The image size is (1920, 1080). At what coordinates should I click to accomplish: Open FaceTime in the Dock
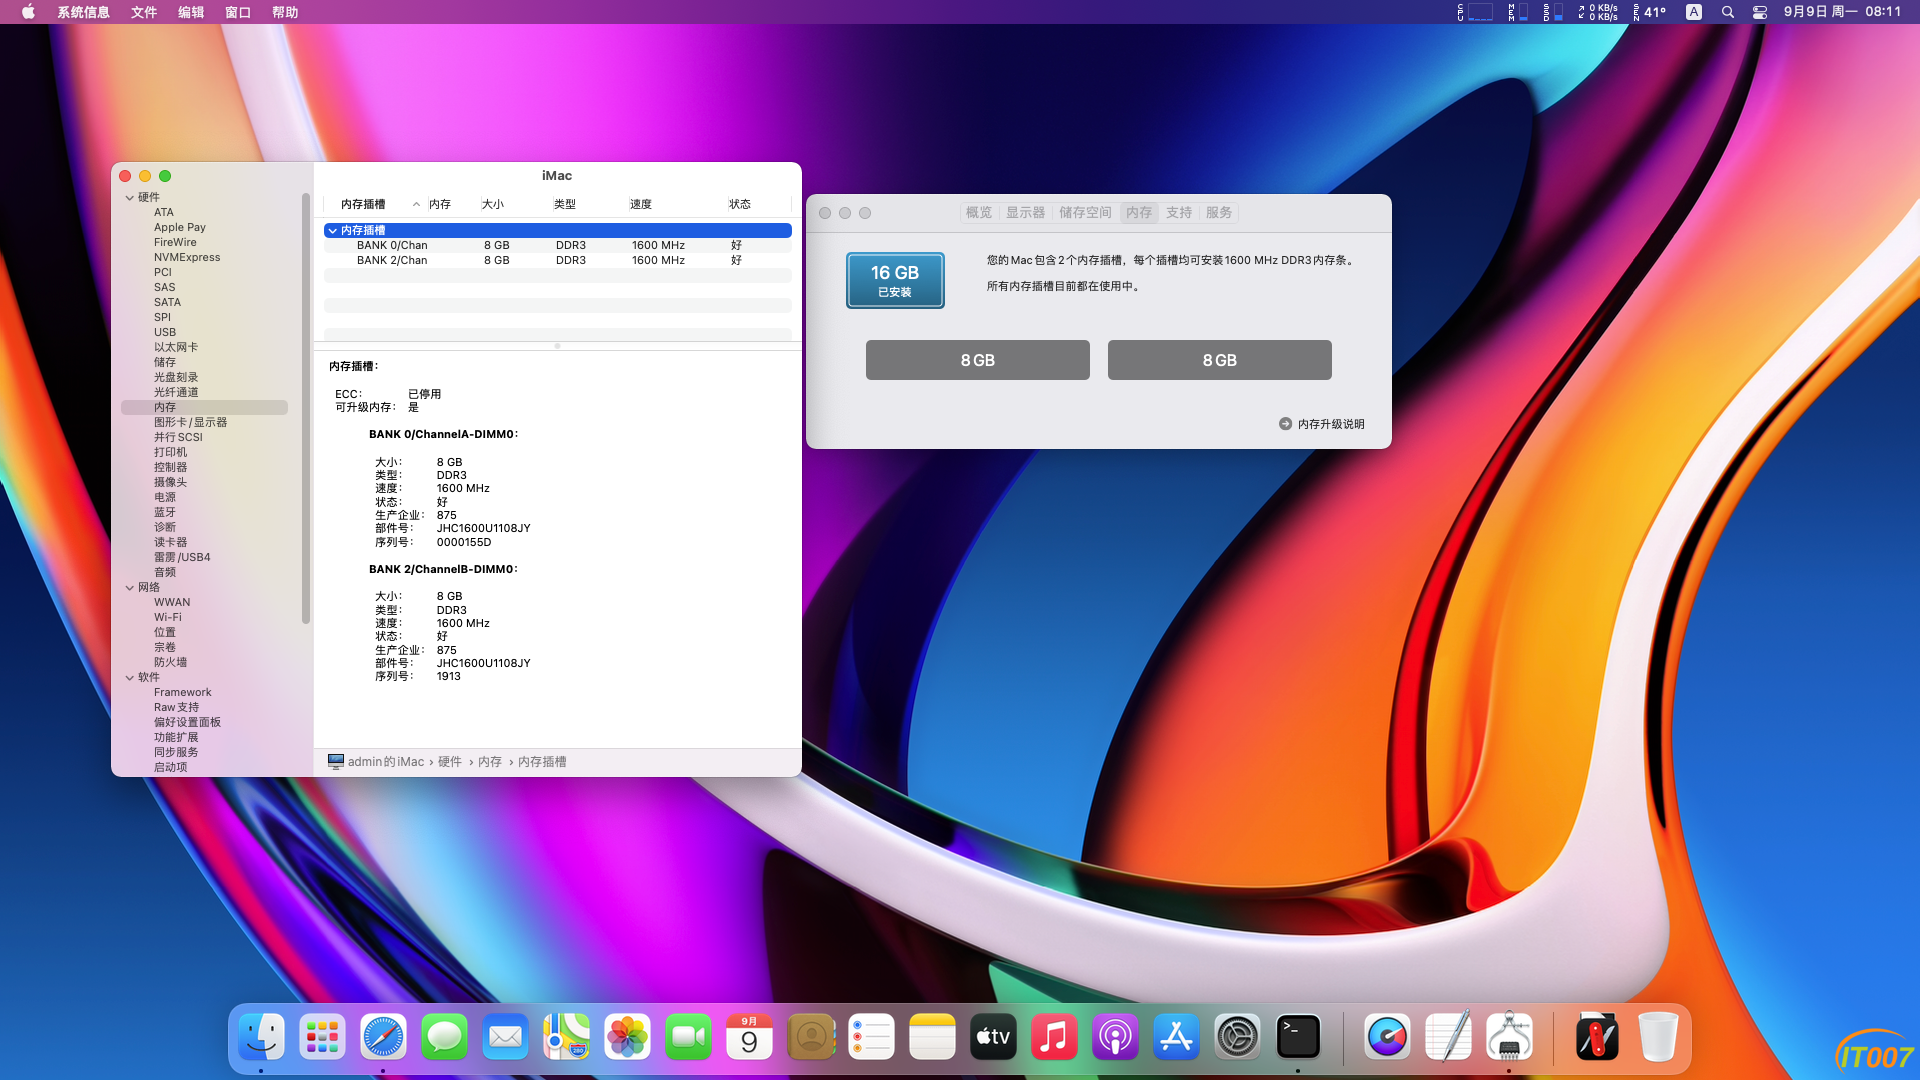[688, 1037]
